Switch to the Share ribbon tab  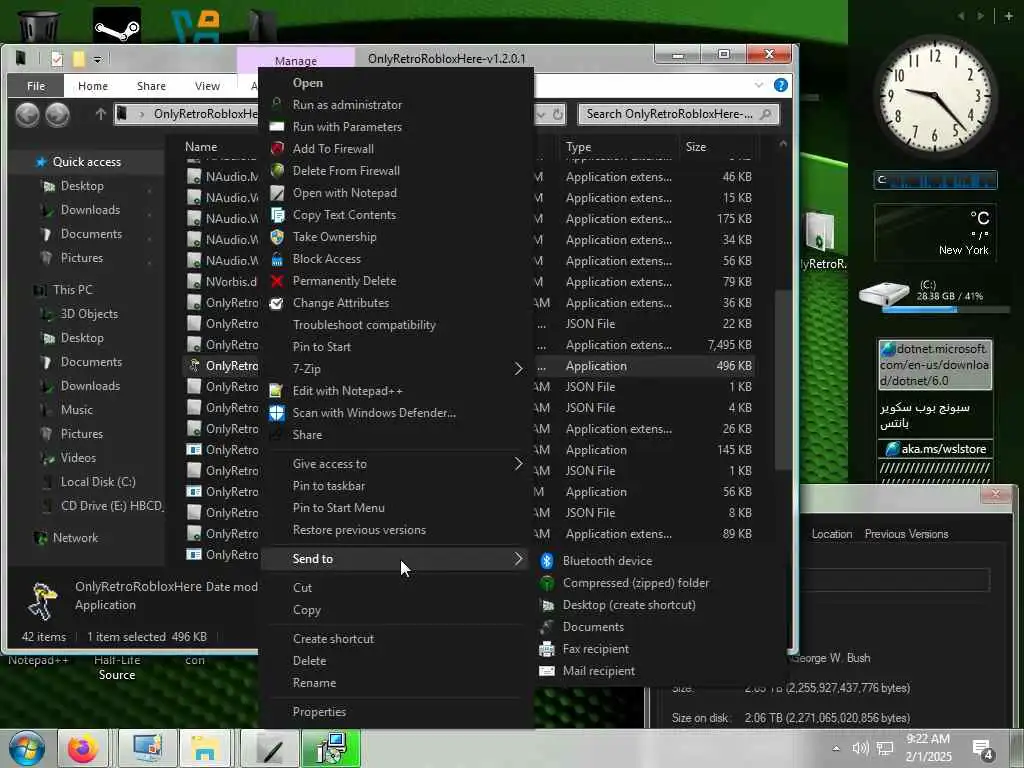[151, 86]
